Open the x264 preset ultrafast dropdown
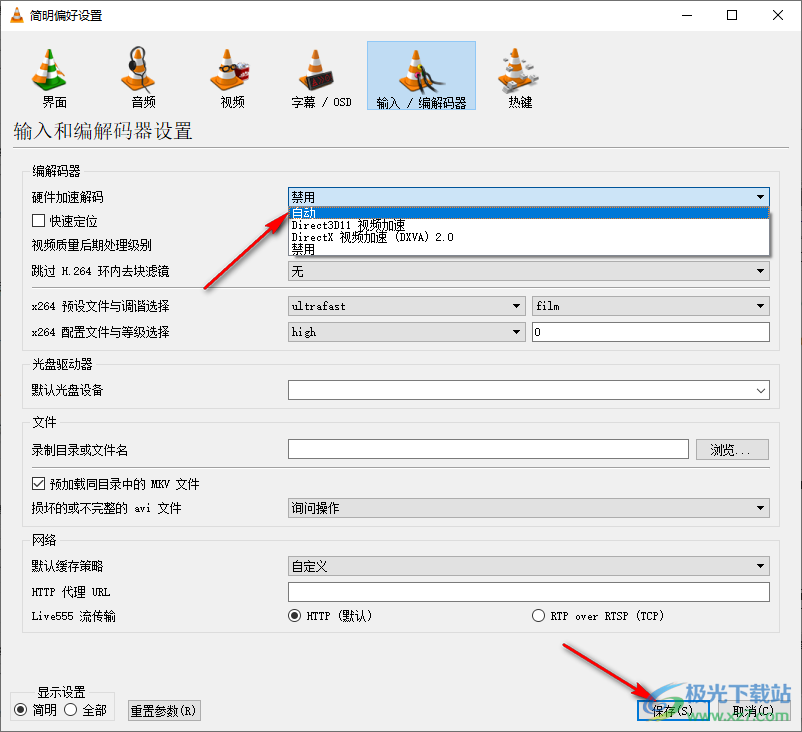This screenshot has height=732, width=802. pos(407,306)
